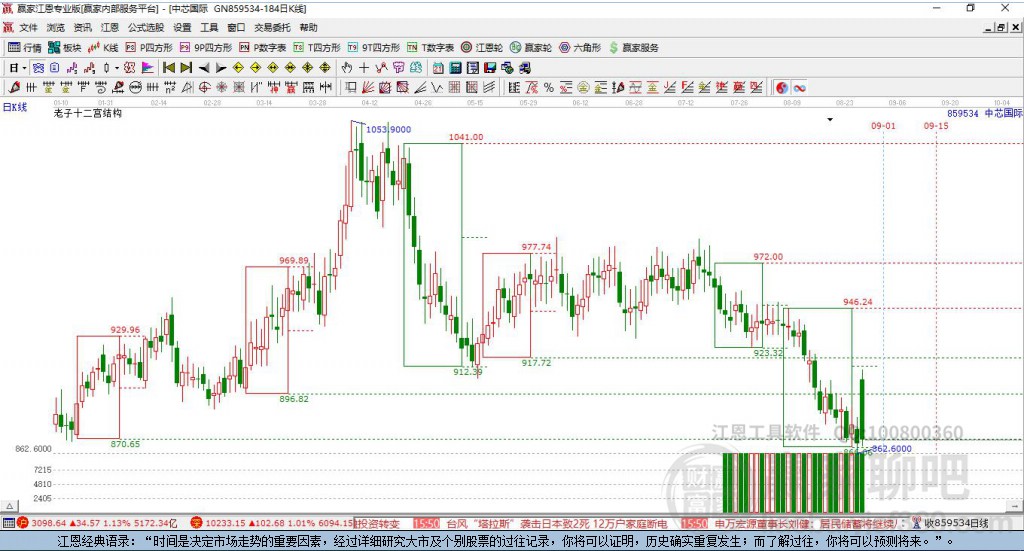Click the 862.6000 blue price label
This screenshot has width=1024, height=551.
(x=891, y=449)
